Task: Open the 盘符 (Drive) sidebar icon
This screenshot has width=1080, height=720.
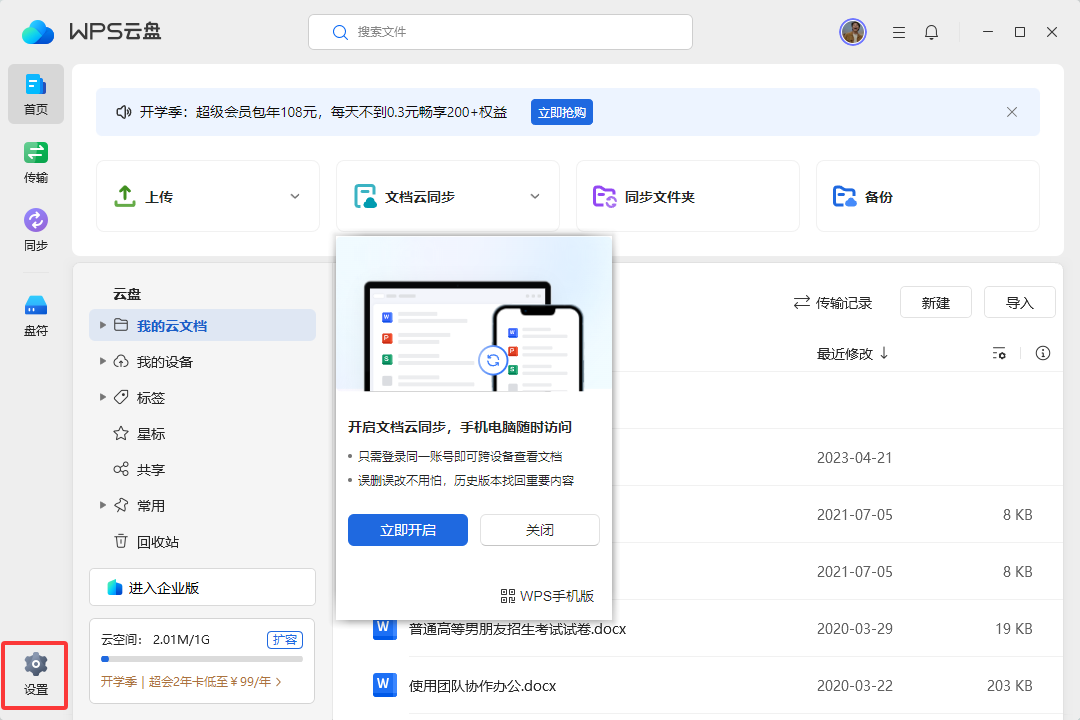Action: pos(36,315)
